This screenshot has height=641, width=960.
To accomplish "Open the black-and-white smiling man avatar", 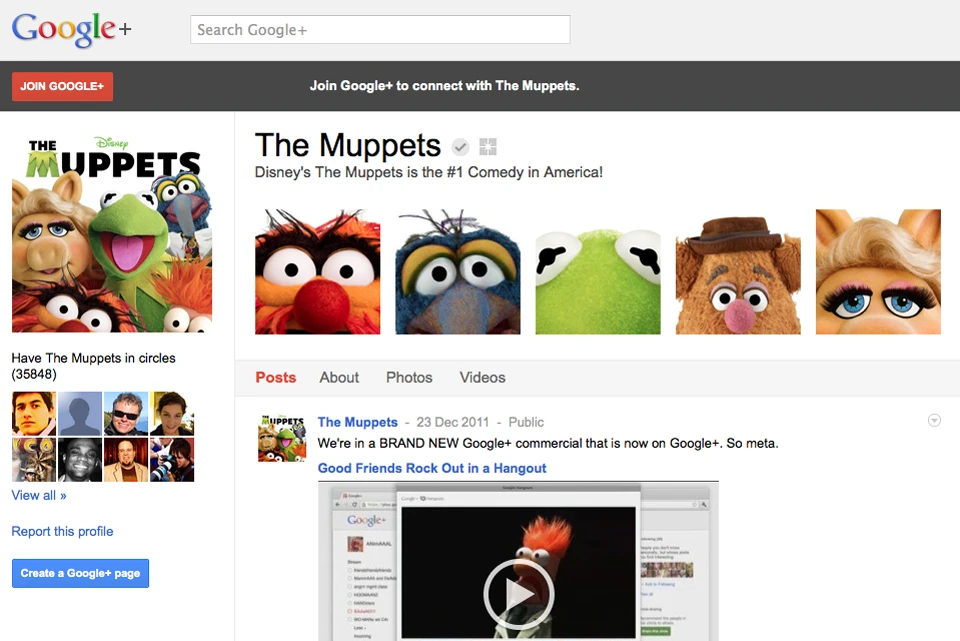I will 80,460.
